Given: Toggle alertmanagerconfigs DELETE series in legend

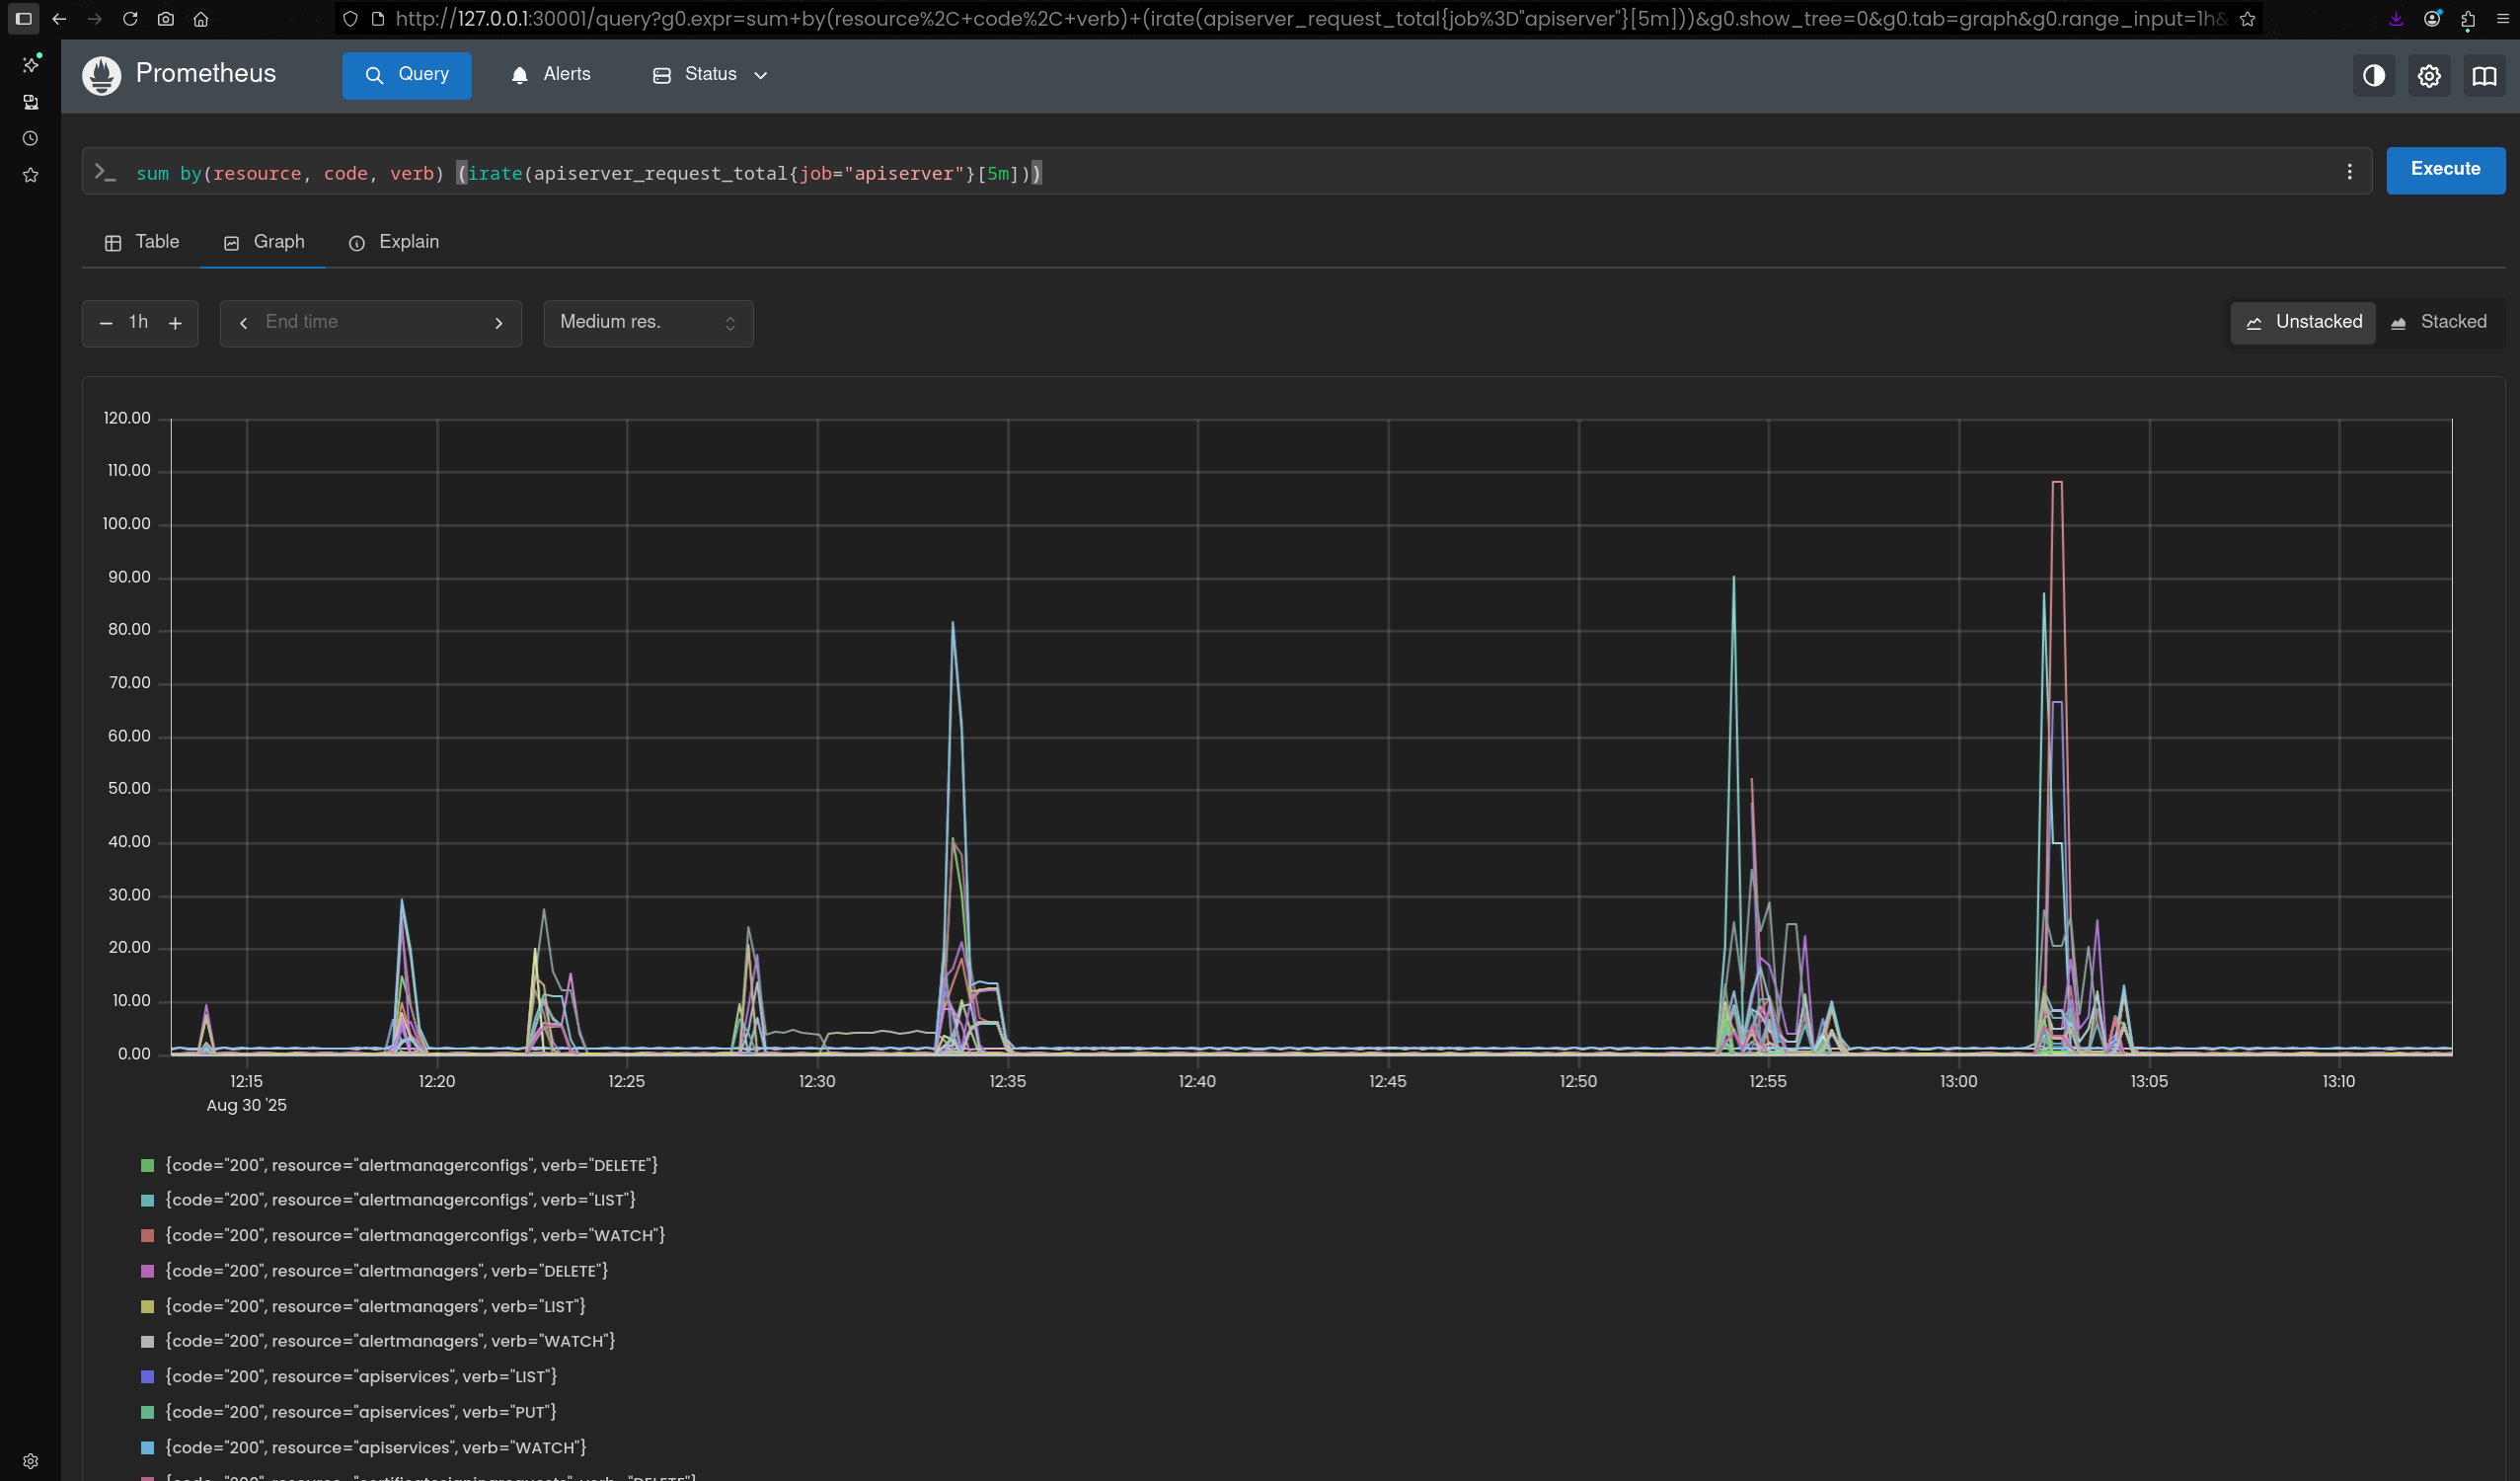Looking at the screenshot, I should tap(400, 1165).
